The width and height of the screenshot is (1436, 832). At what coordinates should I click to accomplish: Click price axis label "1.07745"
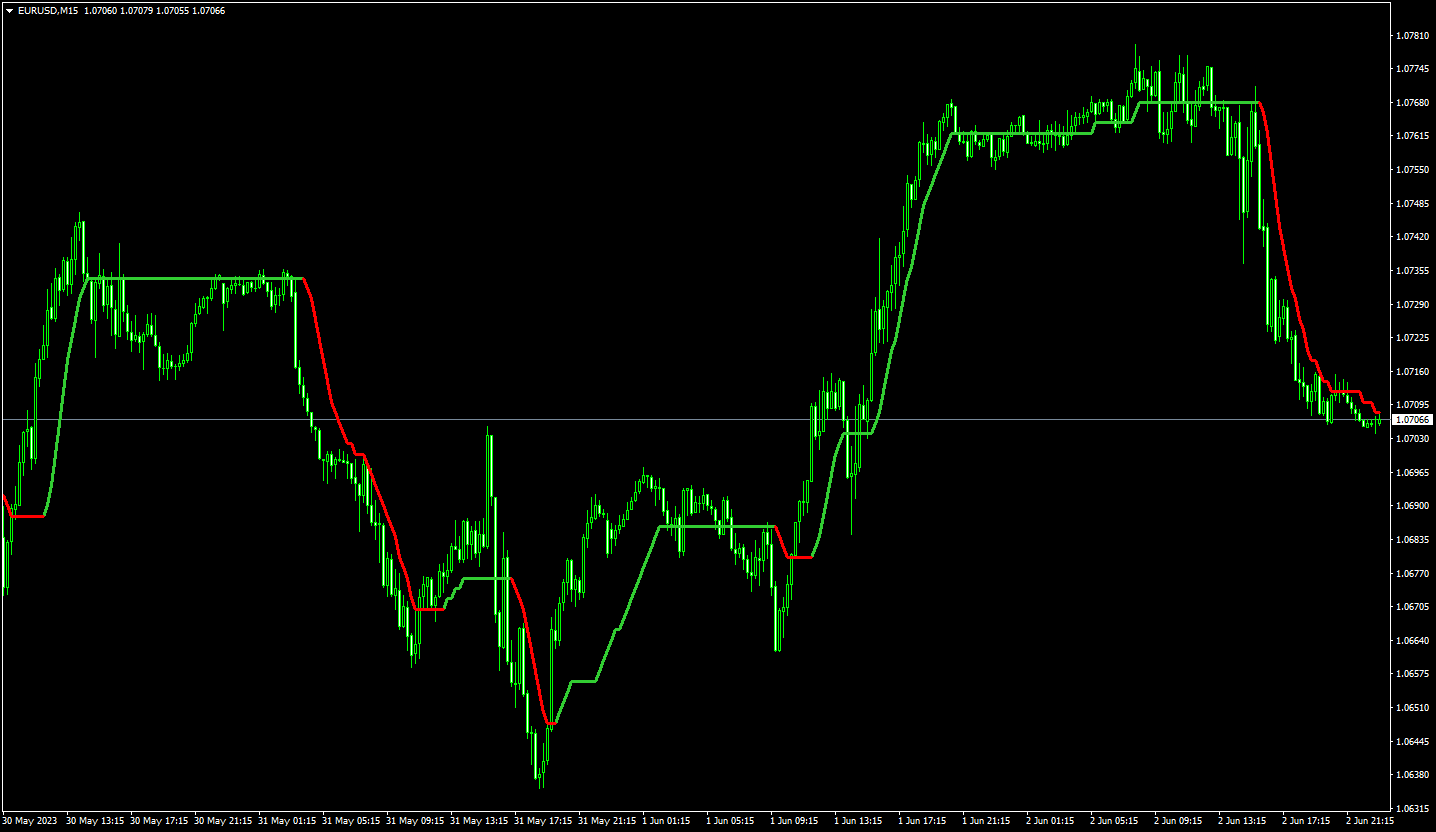pos(1412,69)
